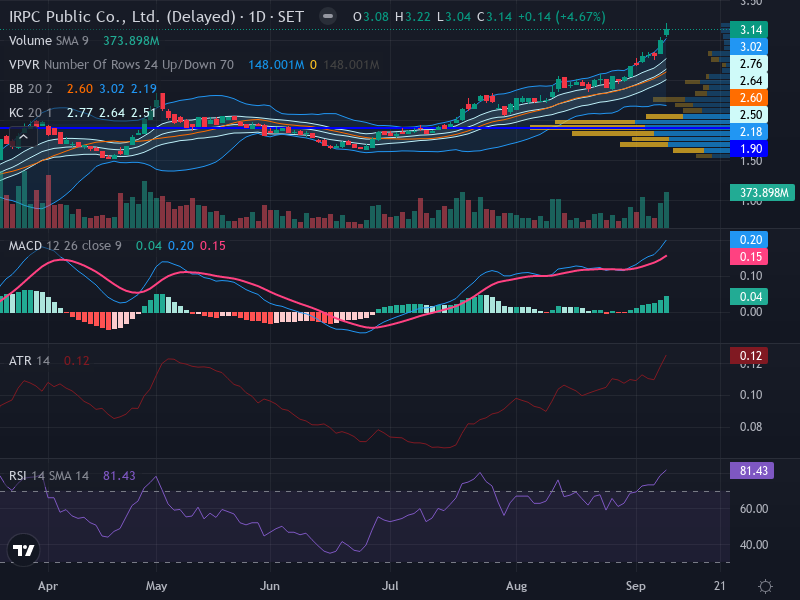Click the purple 81.43 RSI value label
The width and height of the screenshot is (800, 600).
click(x=752, y=470)
